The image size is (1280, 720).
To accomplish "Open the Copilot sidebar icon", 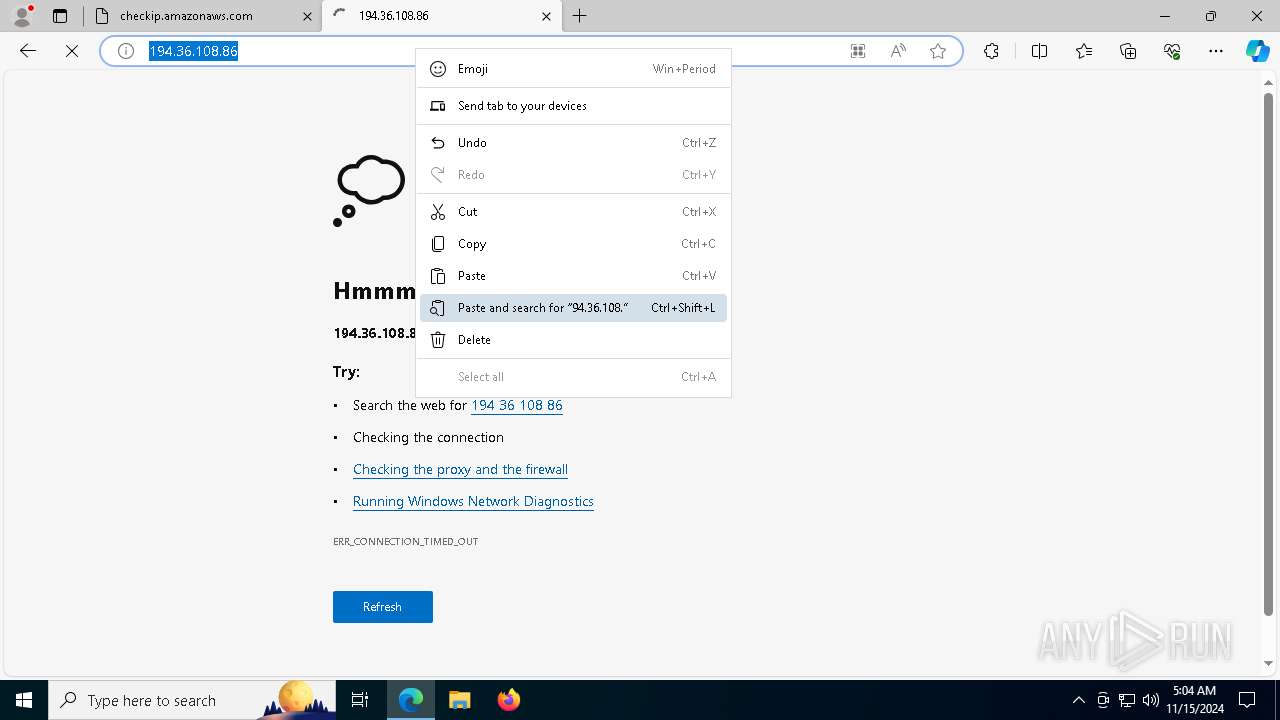I will tap(1257, 51).
